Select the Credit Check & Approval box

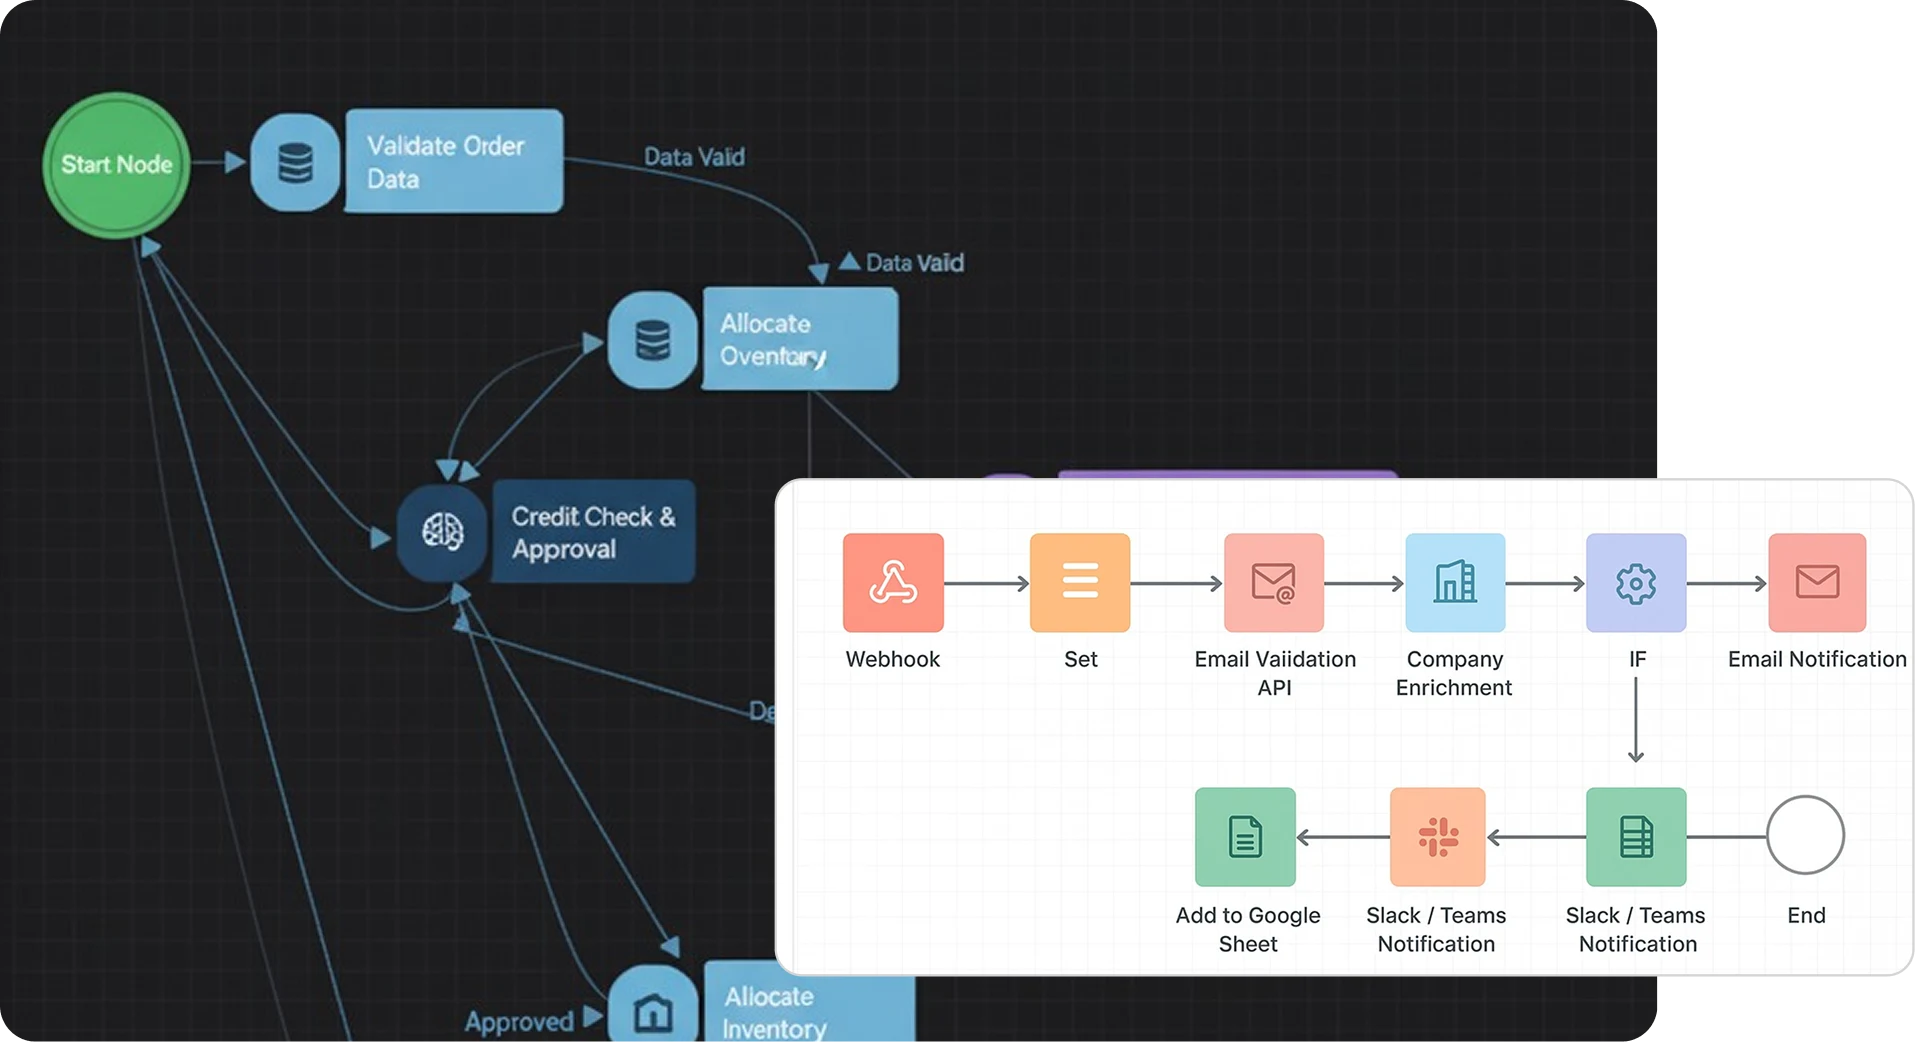pos(593,532)
